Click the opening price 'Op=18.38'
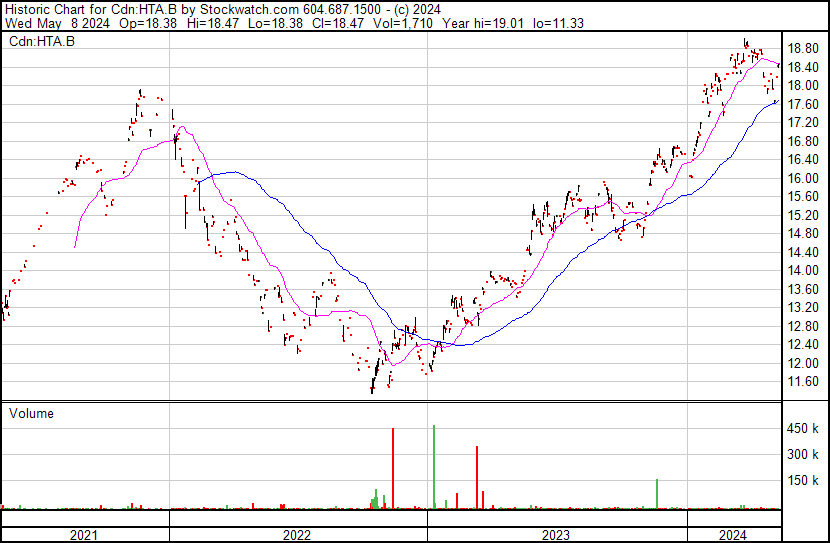This screenshot has height=543, width=830. (148, 23)
